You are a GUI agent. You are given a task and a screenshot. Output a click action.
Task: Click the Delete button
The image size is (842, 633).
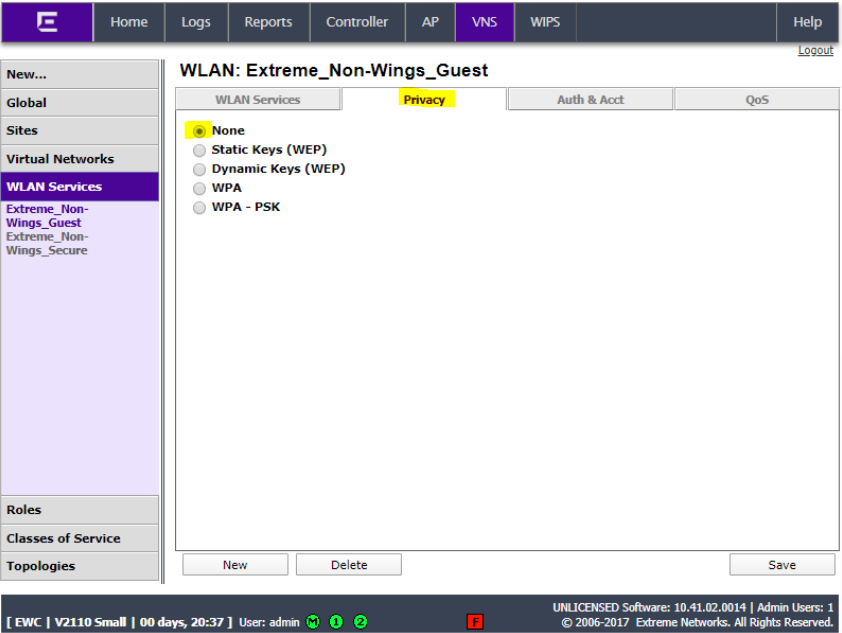[x=349, y=565]
